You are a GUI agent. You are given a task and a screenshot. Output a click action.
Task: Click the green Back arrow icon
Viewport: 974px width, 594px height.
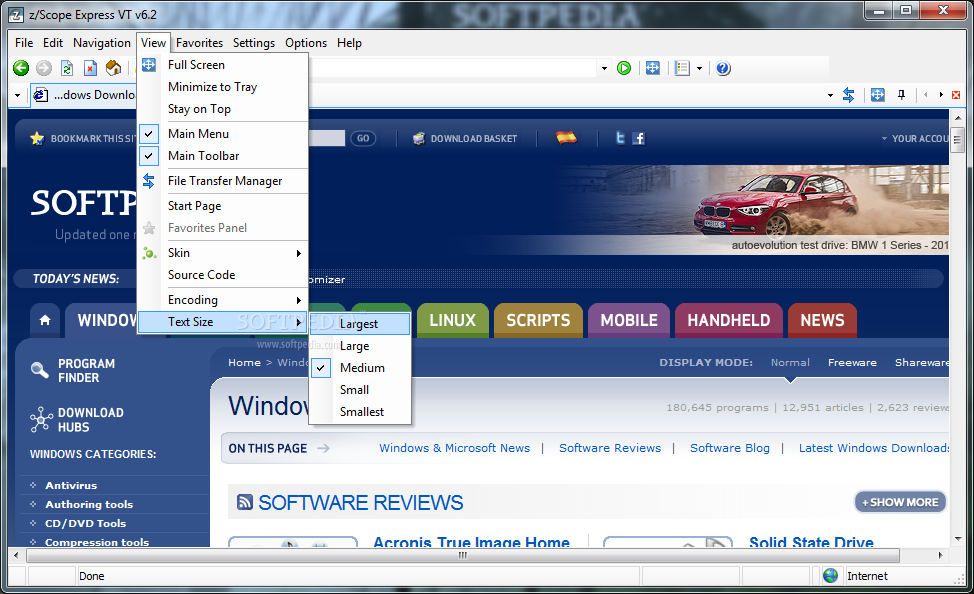(20, 68)
